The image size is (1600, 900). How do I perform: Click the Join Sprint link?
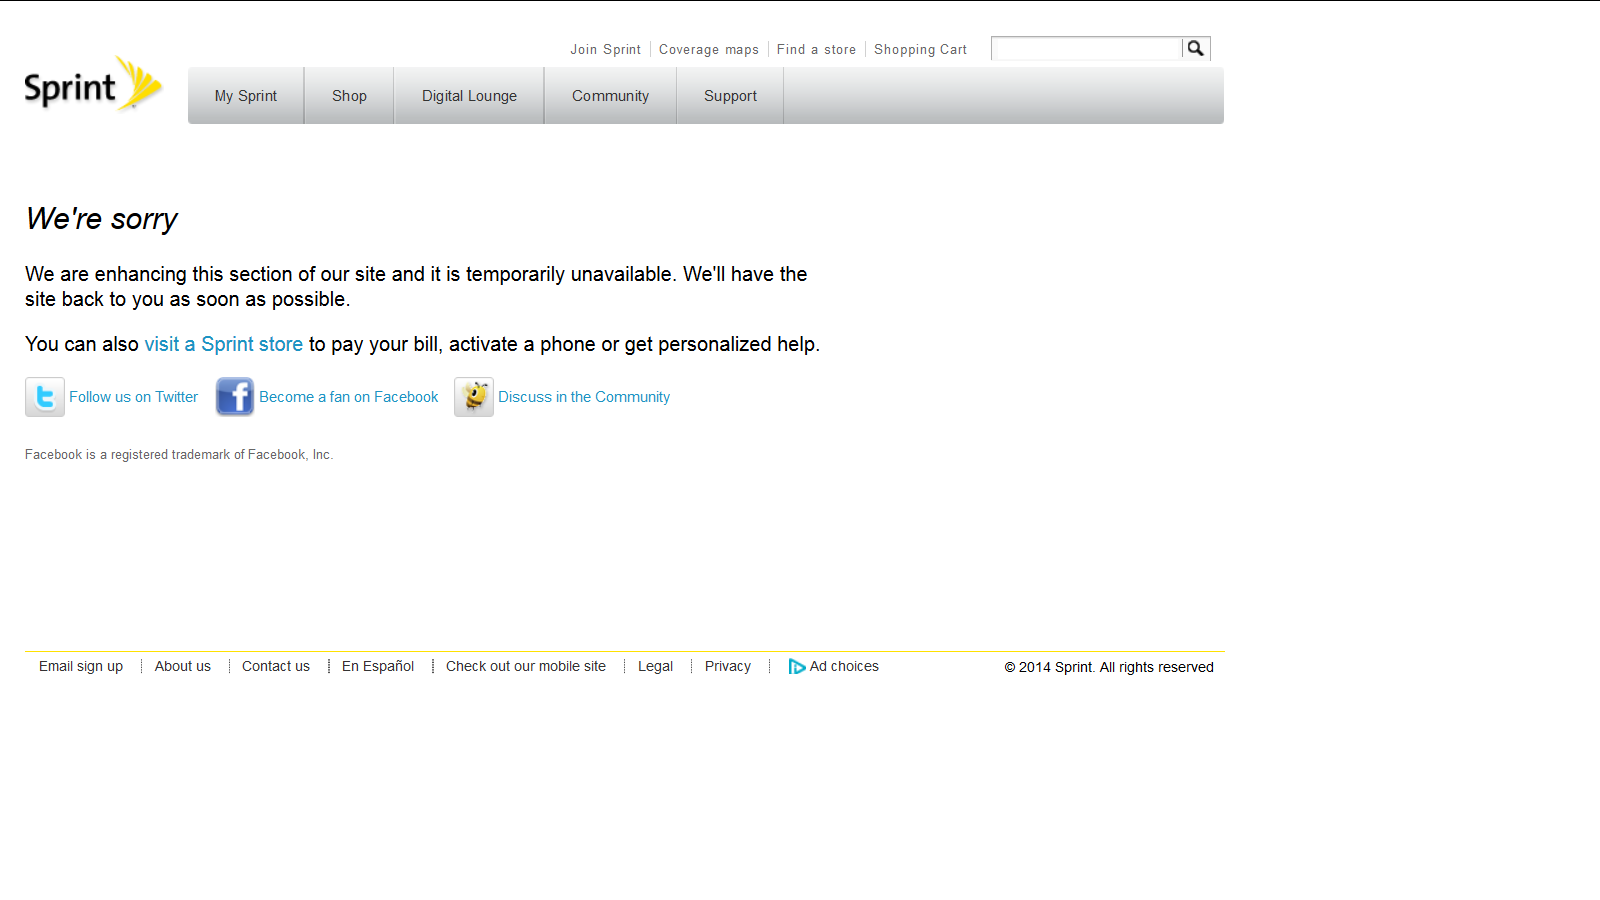click(606, 49)
